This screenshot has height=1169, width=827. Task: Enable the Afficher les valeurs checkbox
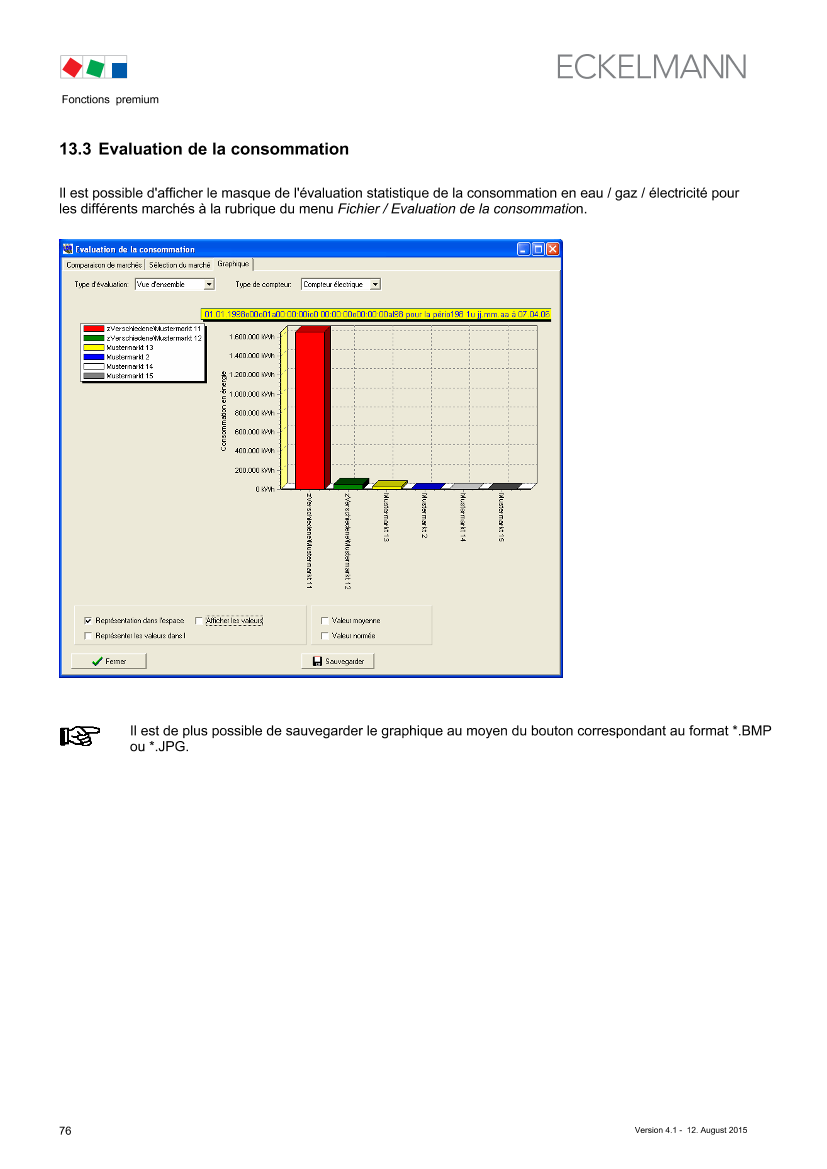point(199,621)
